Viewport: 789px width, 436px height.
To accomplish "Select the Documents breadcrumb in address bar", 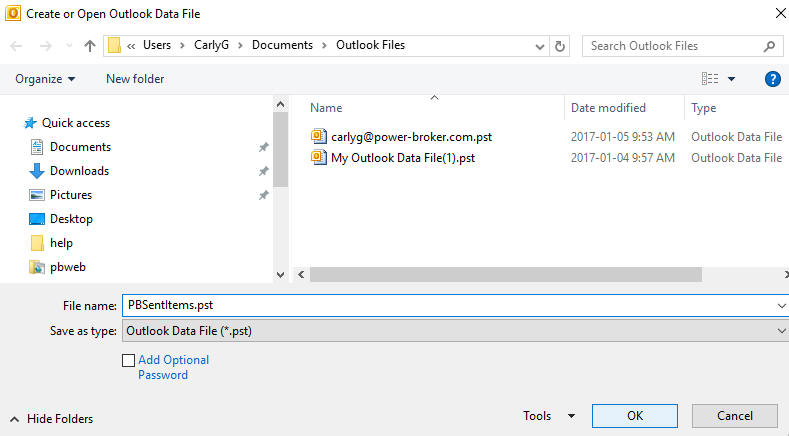I will click(281, 45).
